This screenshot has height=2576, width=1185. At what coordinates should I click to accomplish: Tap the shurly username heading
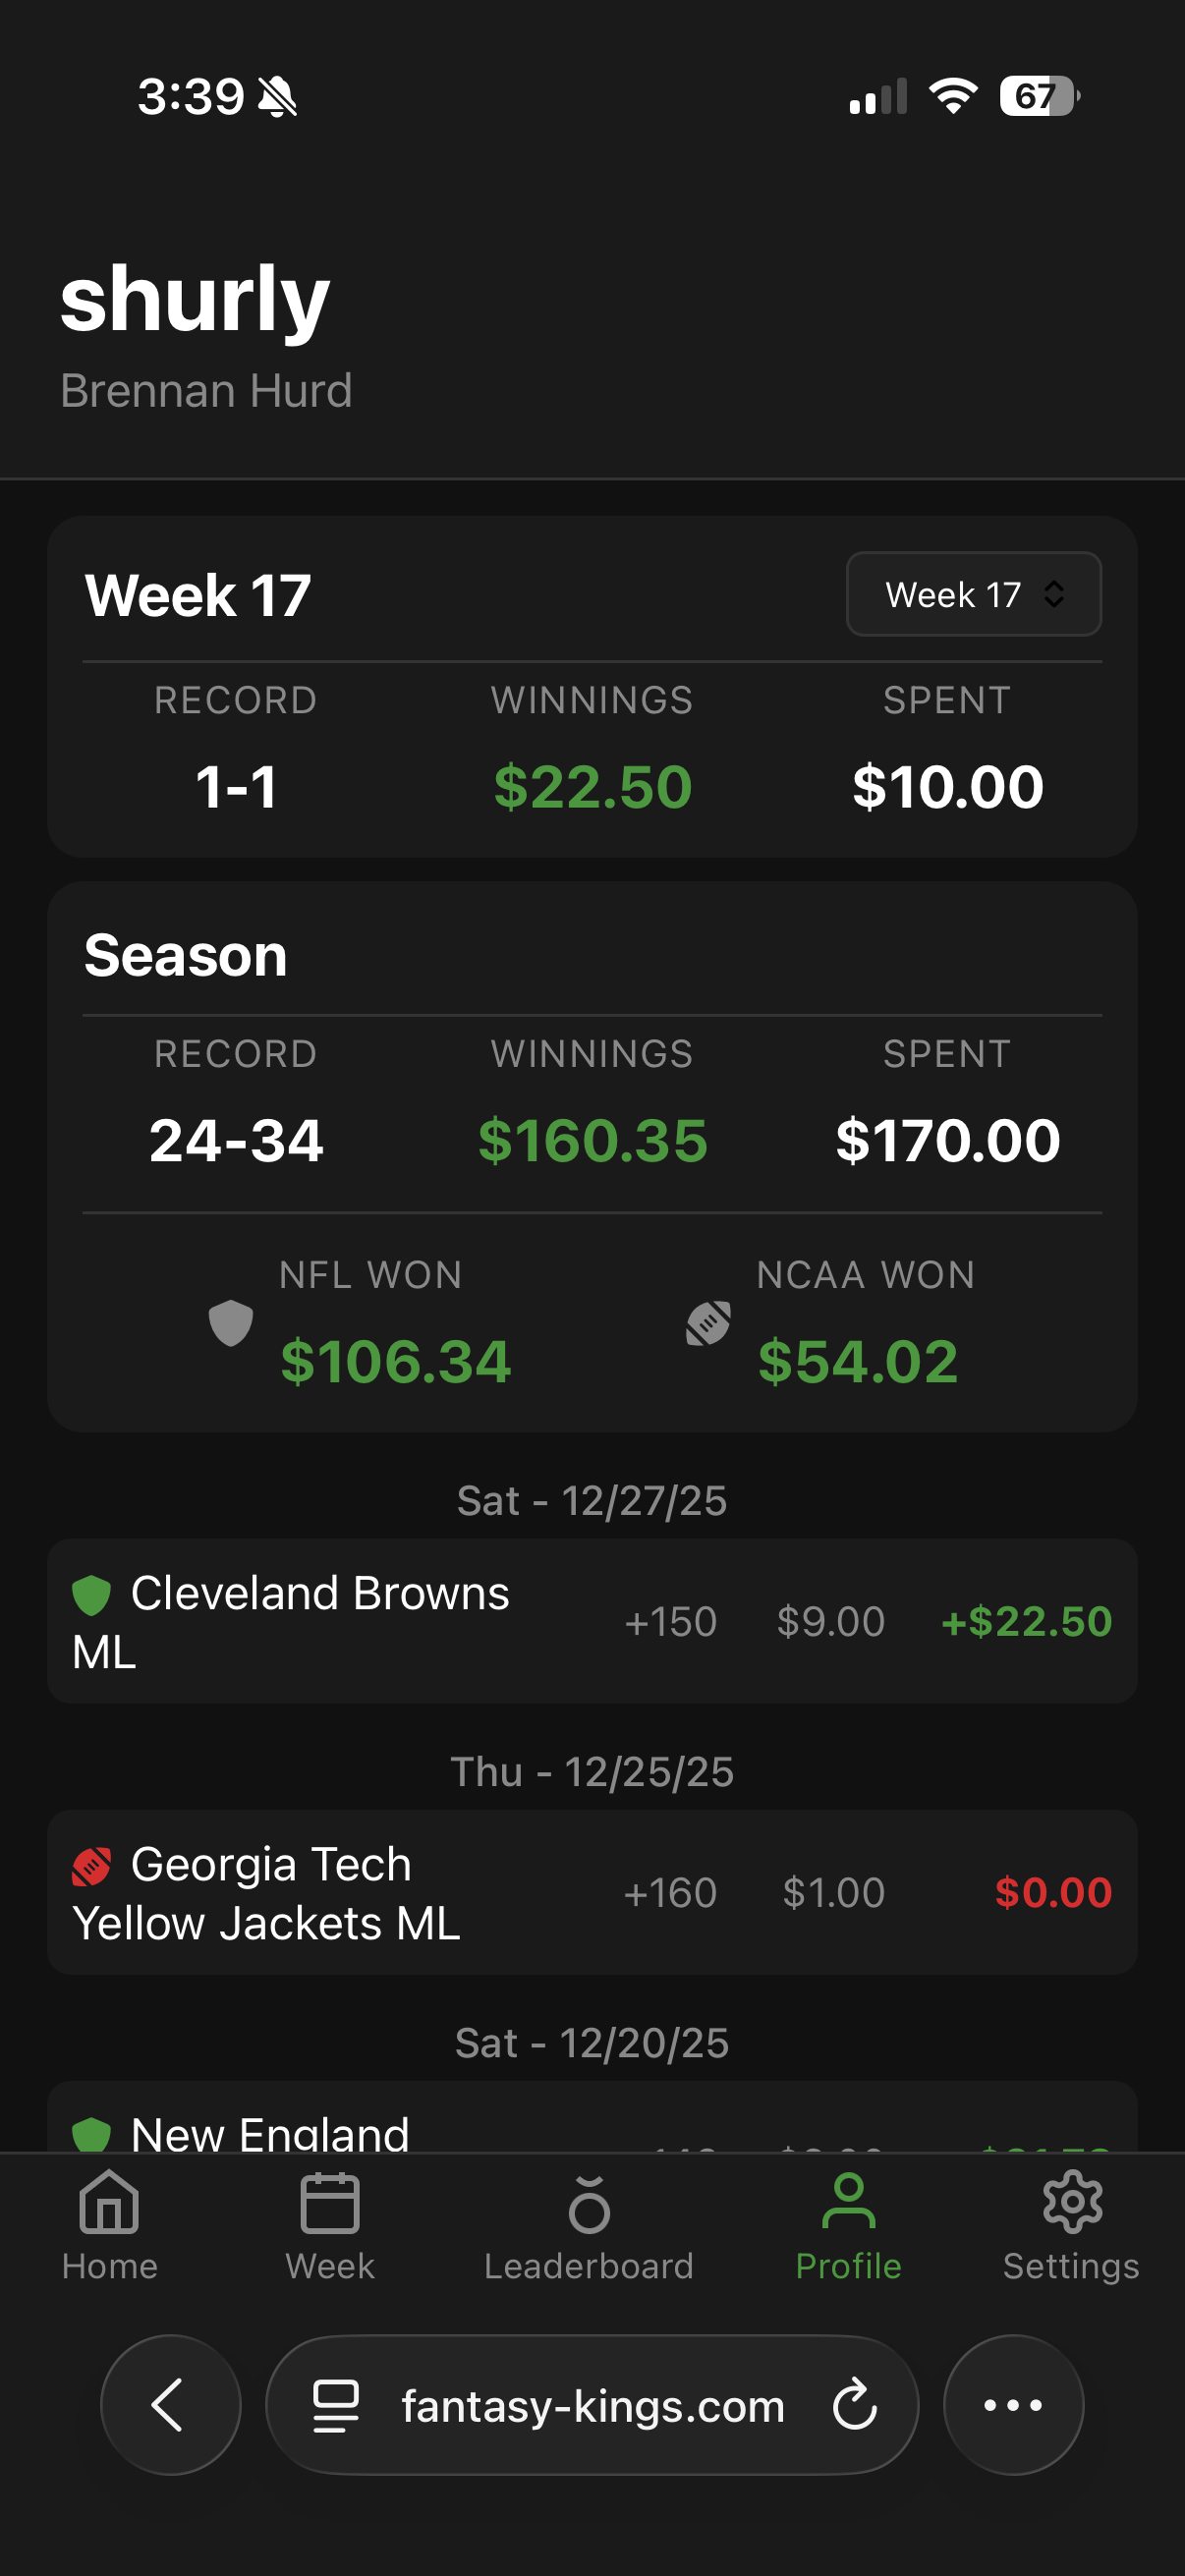(x=195, y=299)
